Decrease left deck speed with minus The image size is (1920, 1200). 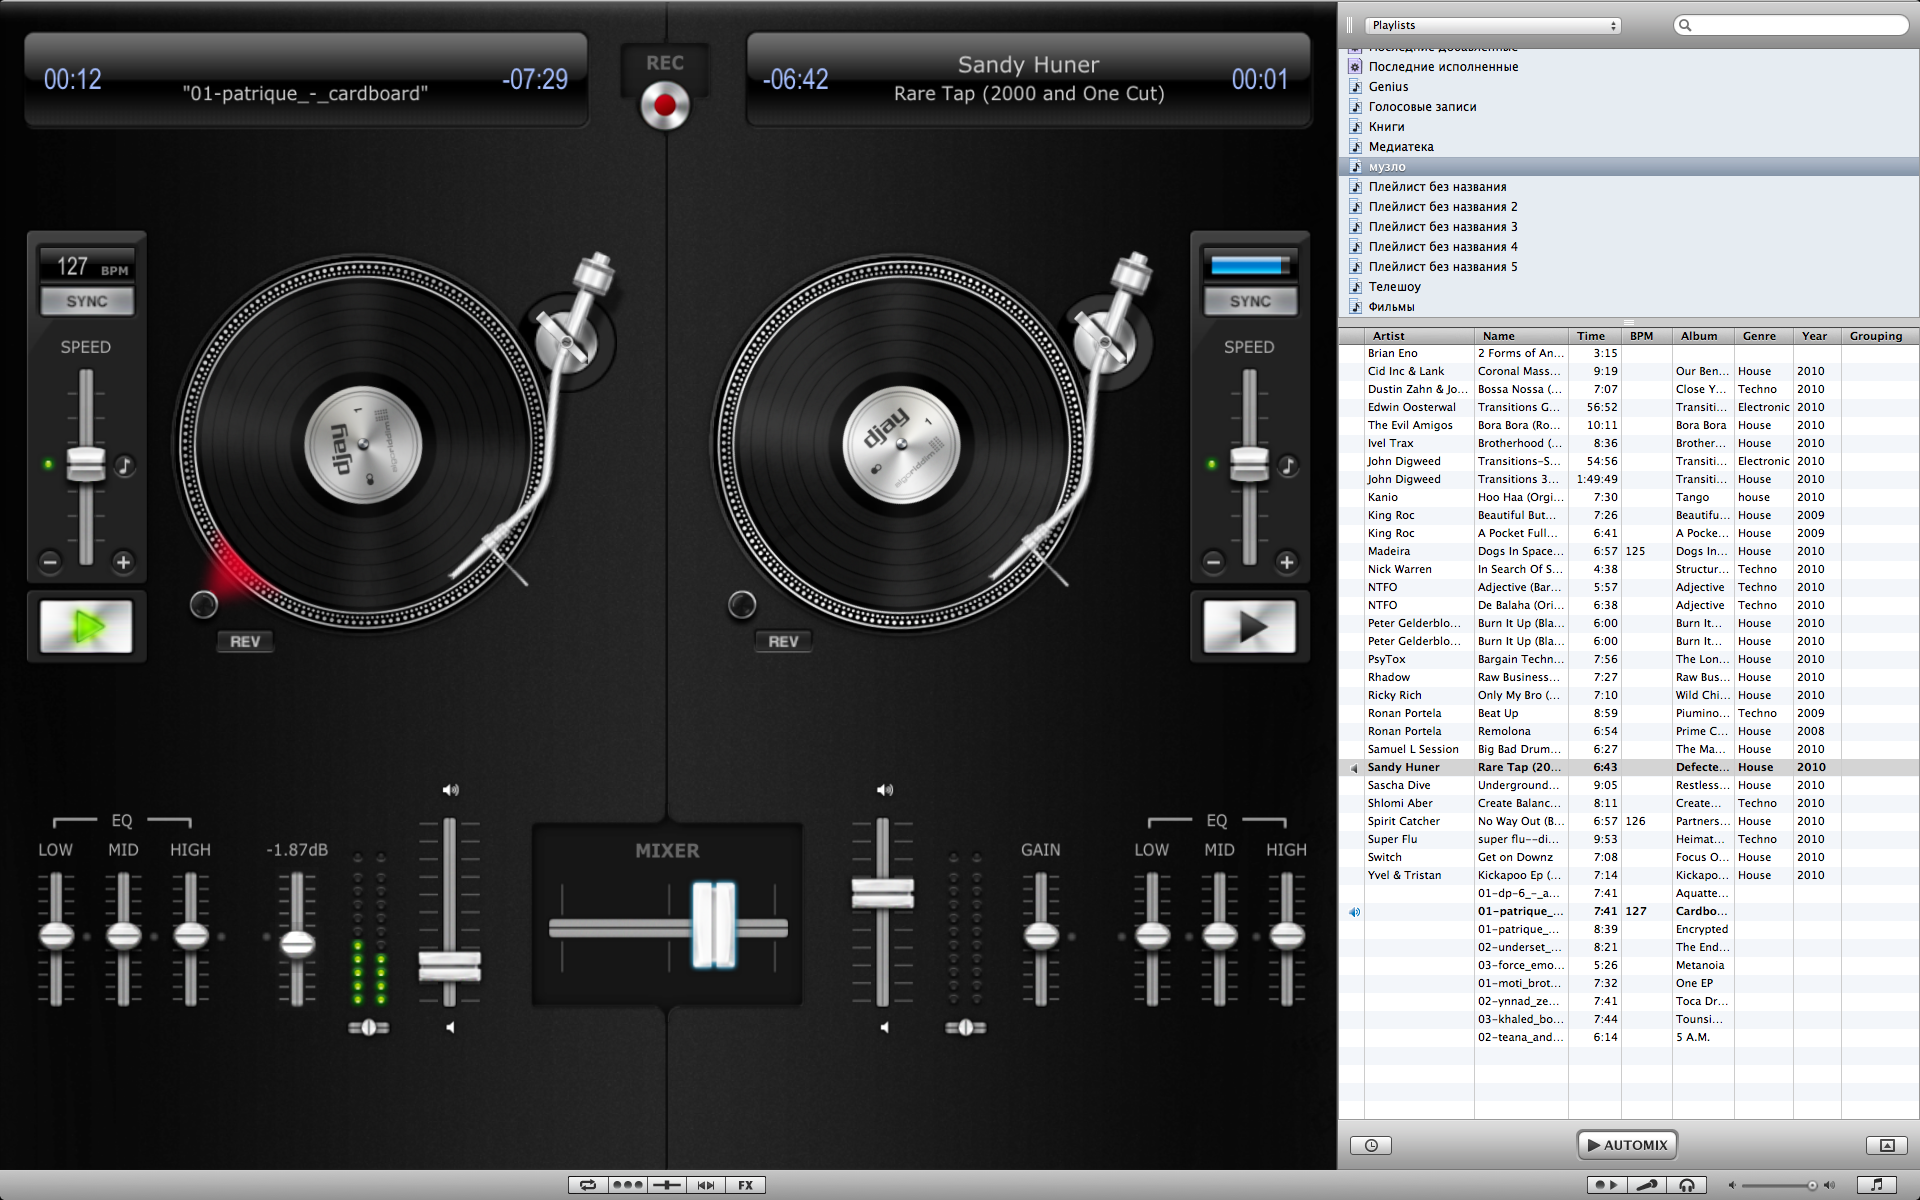[x=50, y=562]
